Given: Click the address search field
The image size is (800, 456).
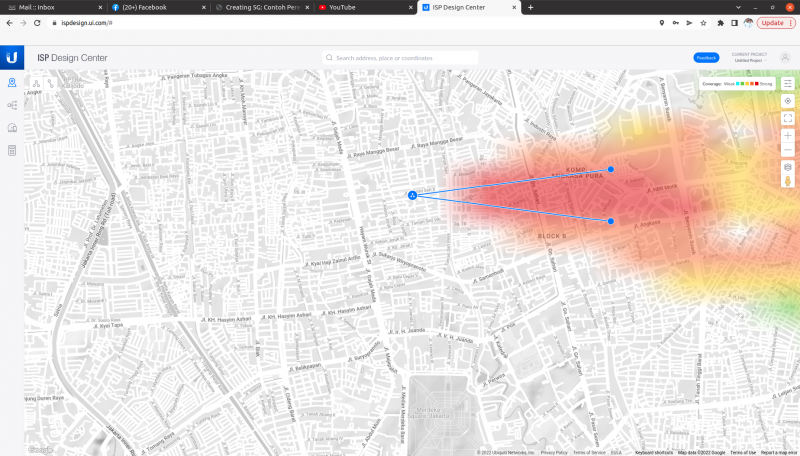Looking at the screenshot, I should [x=400, y=58].
